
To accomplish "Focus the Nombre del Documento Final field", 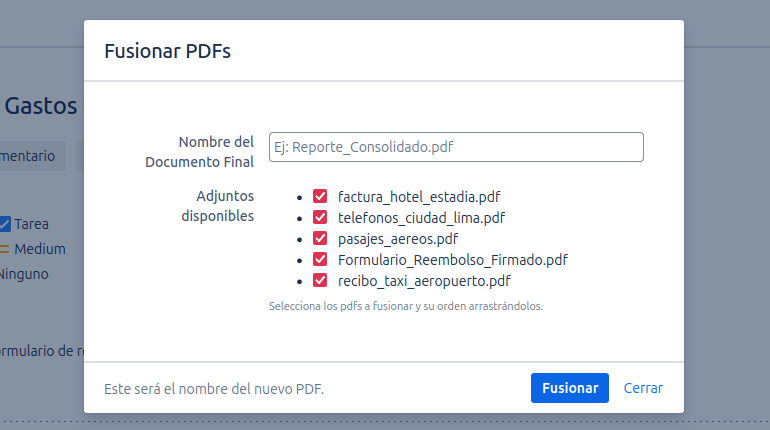I will (x=456, y=147).
